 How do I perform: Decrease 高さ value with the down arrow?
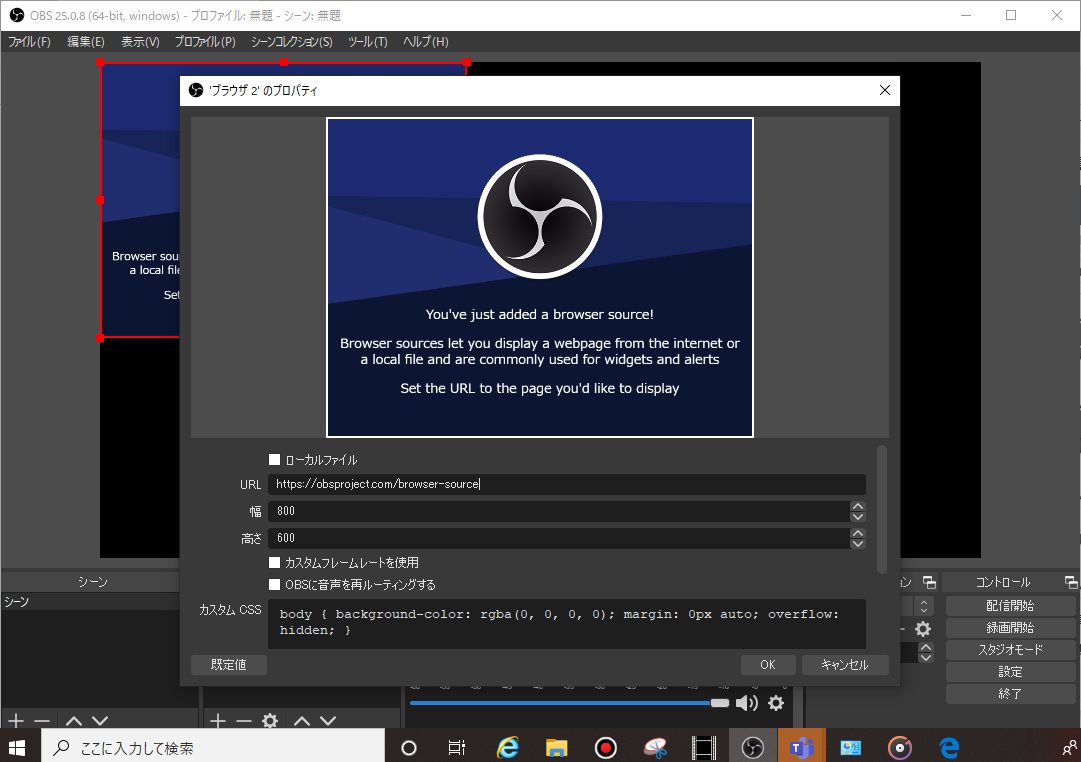(x=858, y=543)
